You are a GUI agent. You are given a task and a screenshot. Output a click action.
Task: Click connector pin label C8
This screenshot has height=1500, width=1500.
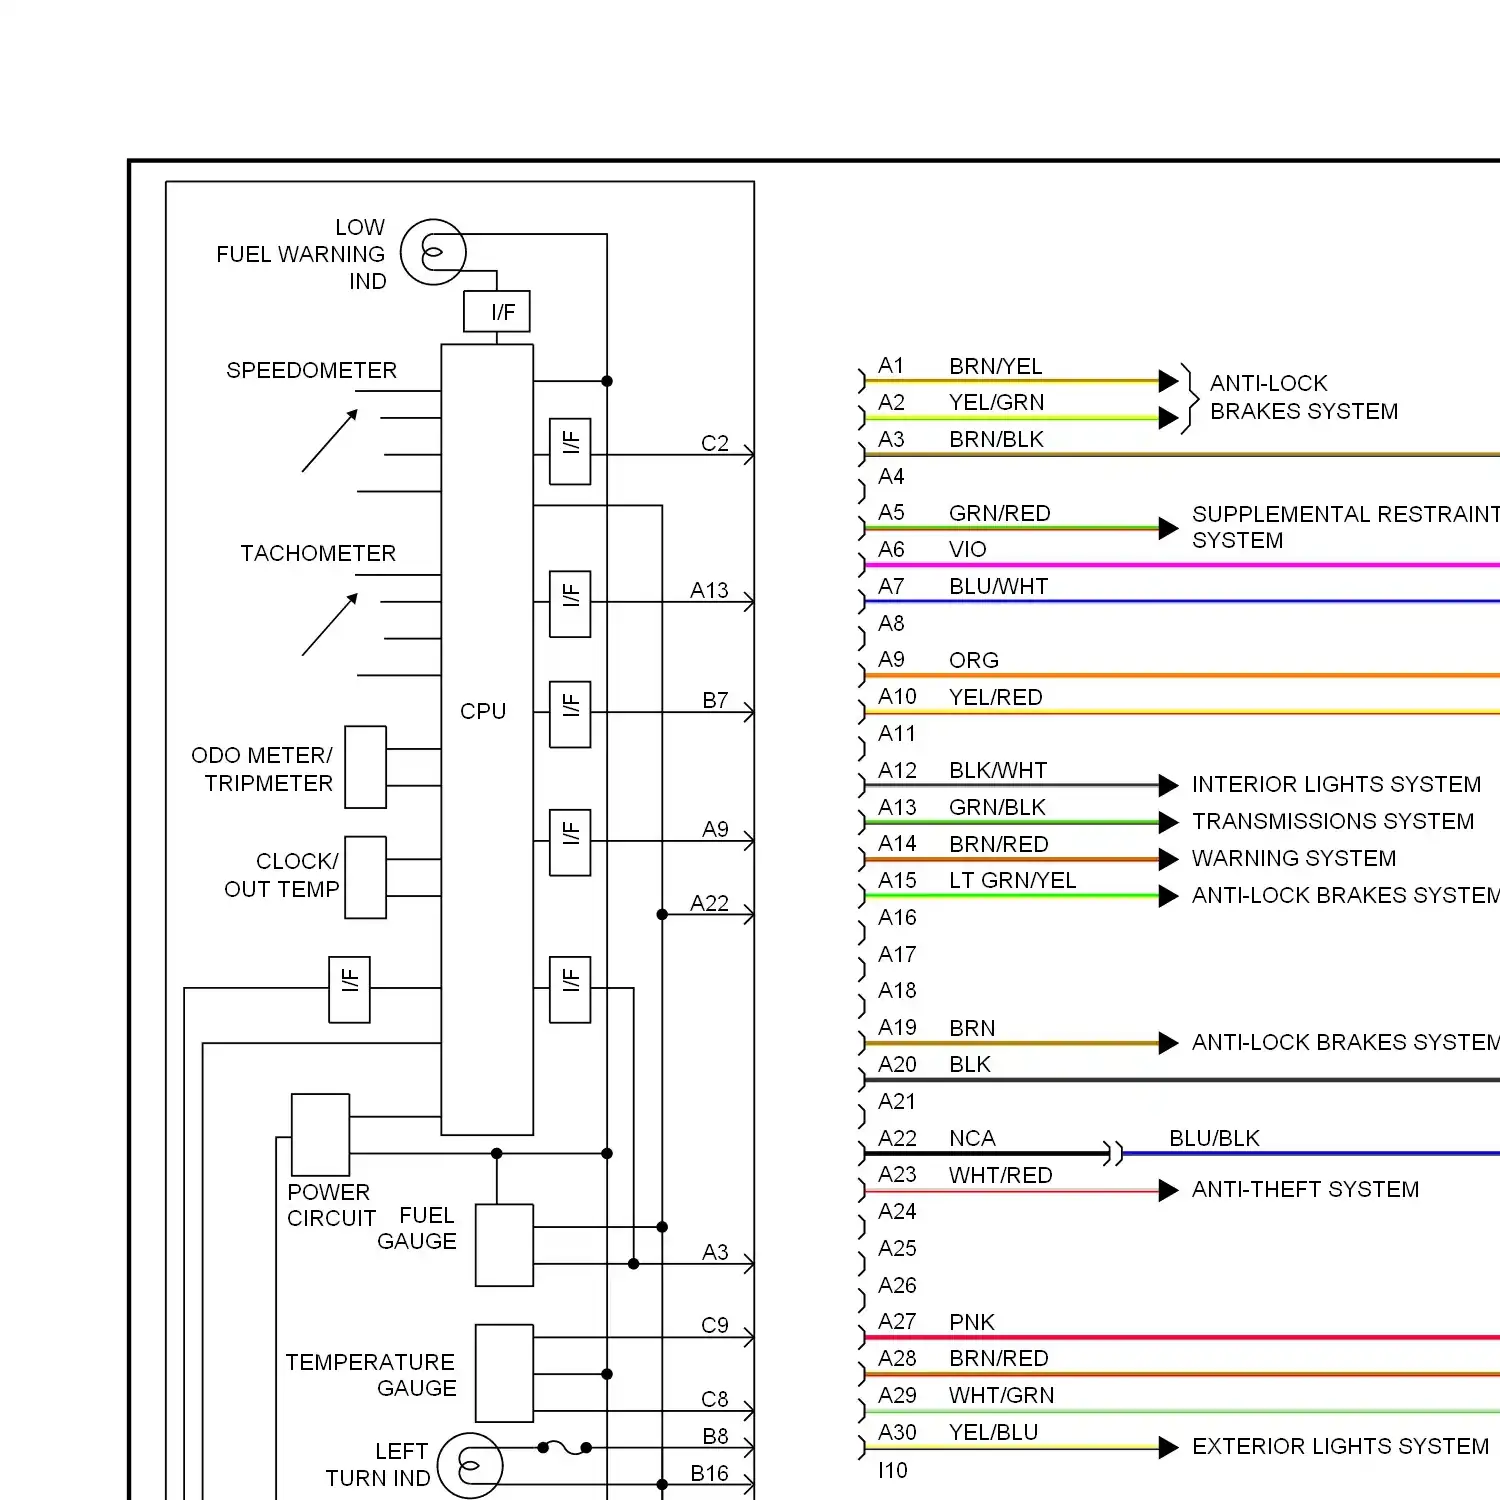pyautogui.click(x=715, y=1399)
